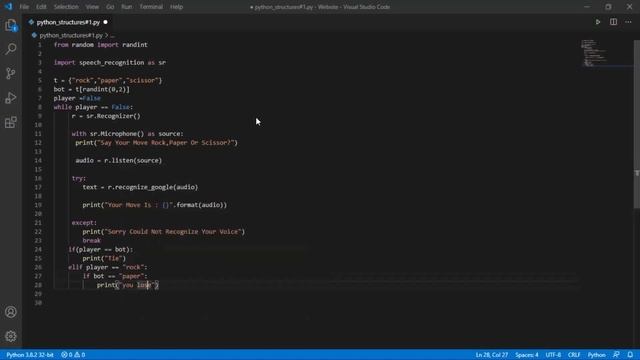This screenshot has width=640, height=360.
Task: Change end of line sequence CRLF
Action: 574,355
